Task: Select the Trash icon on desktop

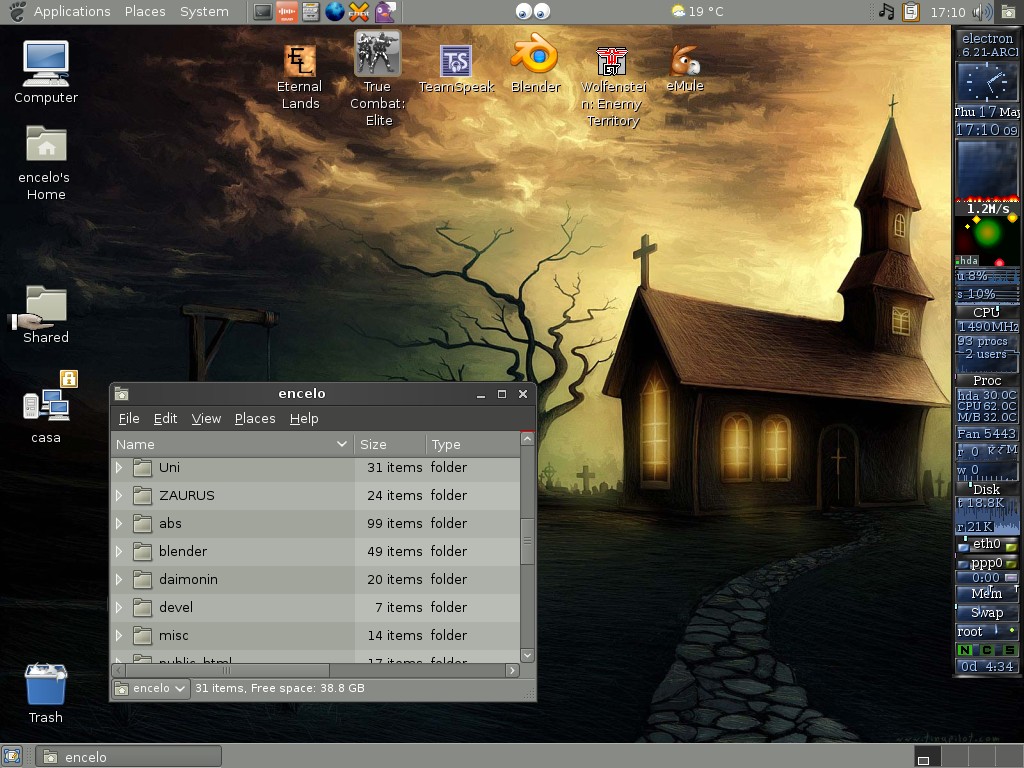Action: coord(46,694)
